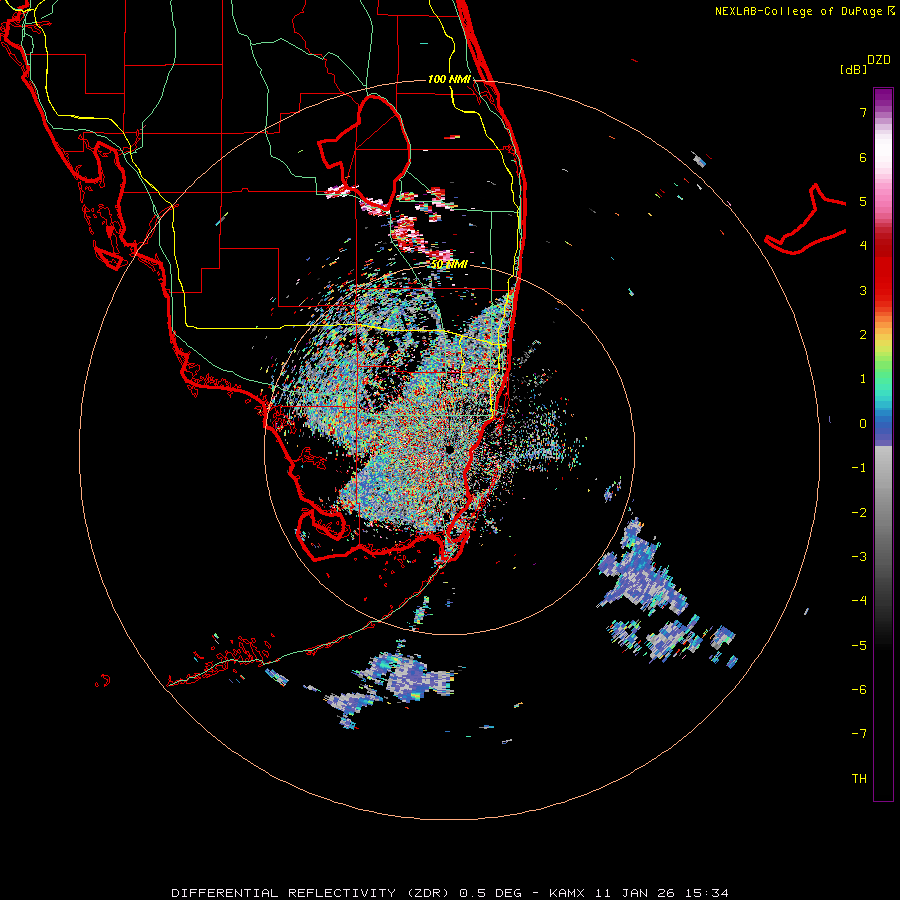Image resolution: width=900 pixels, height=900 pixels.
Task: Click the color scale value 5
Action: [x=863, y=201]
